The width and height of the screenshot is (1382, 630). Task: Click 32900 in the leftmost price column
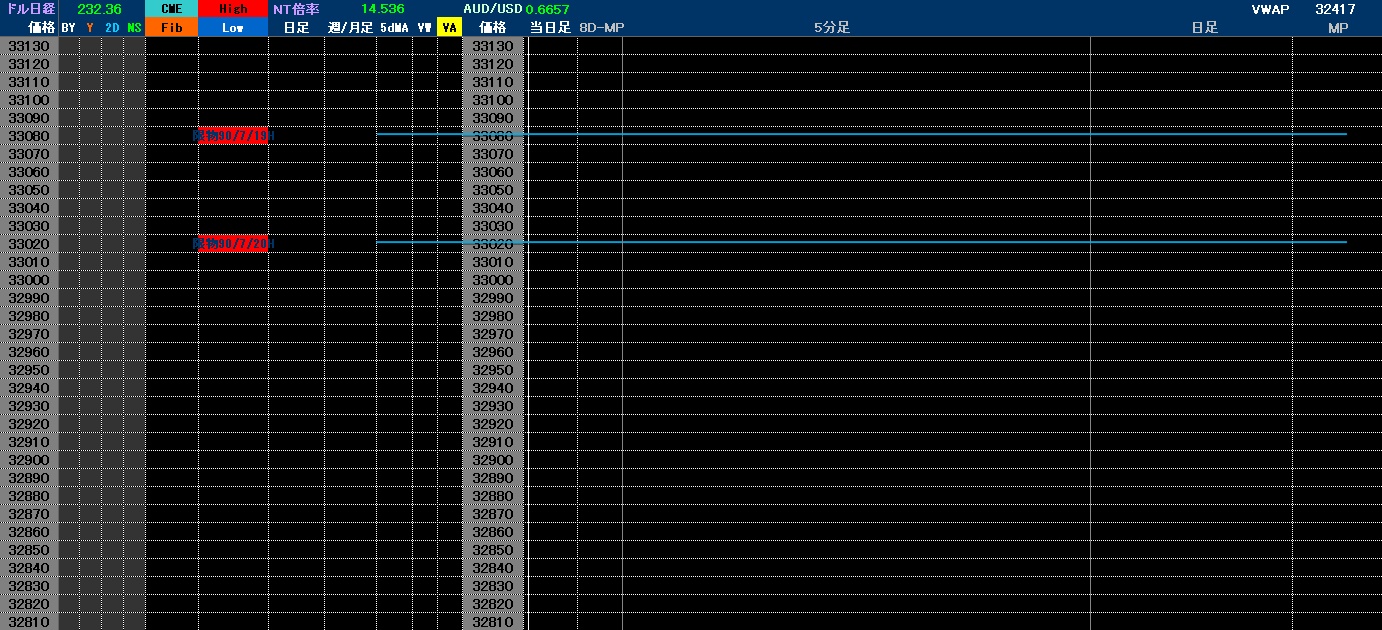coord(28,461)
